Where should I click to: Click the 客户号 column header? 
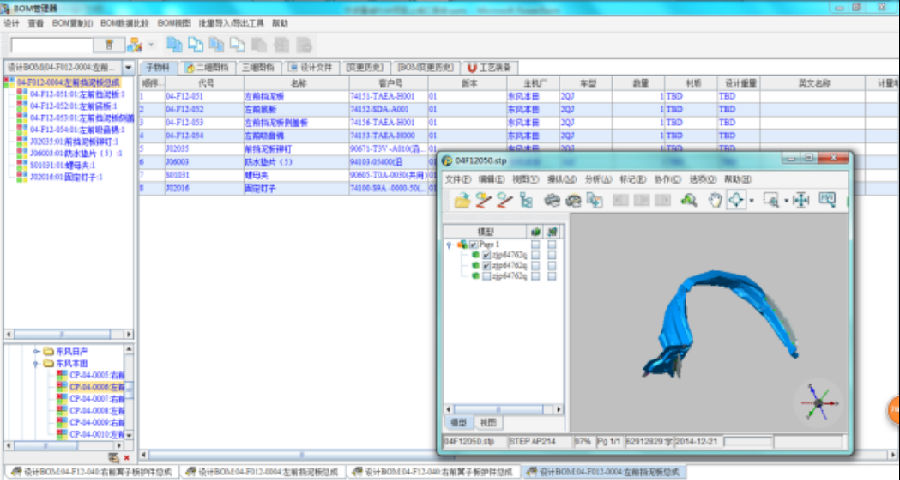[389, 83]
